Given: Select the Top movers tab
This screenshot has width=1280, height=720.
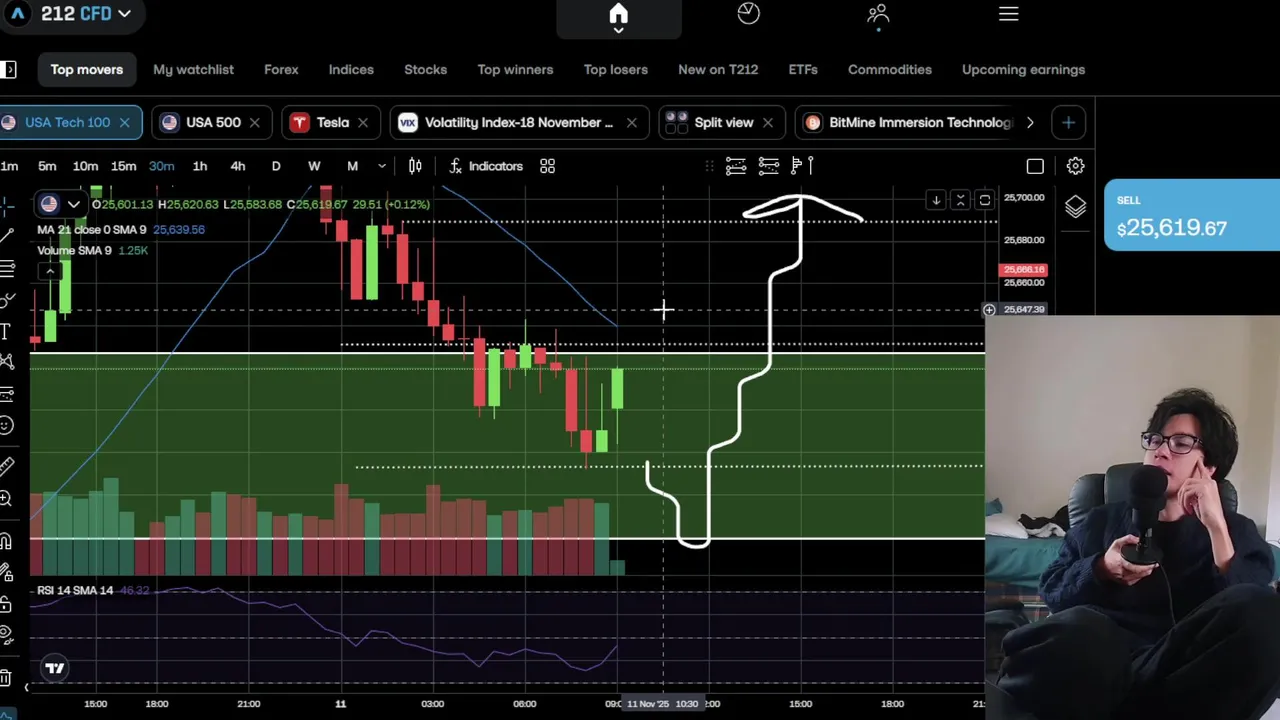Looking at the screenshot, I should click(87, 70).
